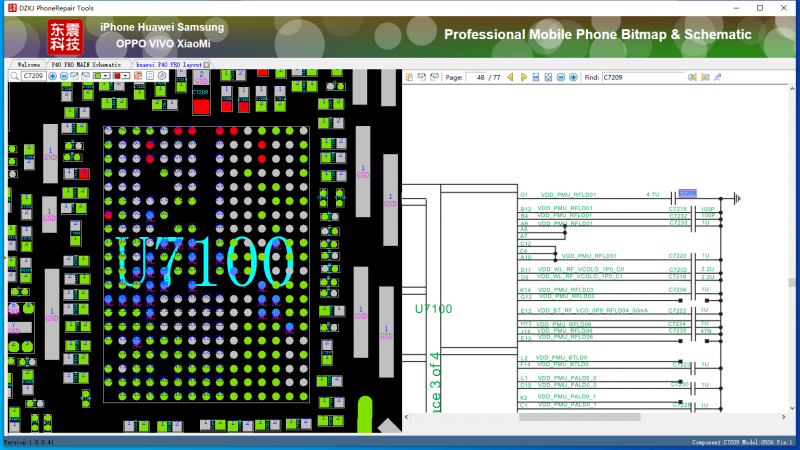Zoom in on the schematic PDF view
Image resolution: width=800 pixels, height=450 pixels.
click(x=573, y=77)
